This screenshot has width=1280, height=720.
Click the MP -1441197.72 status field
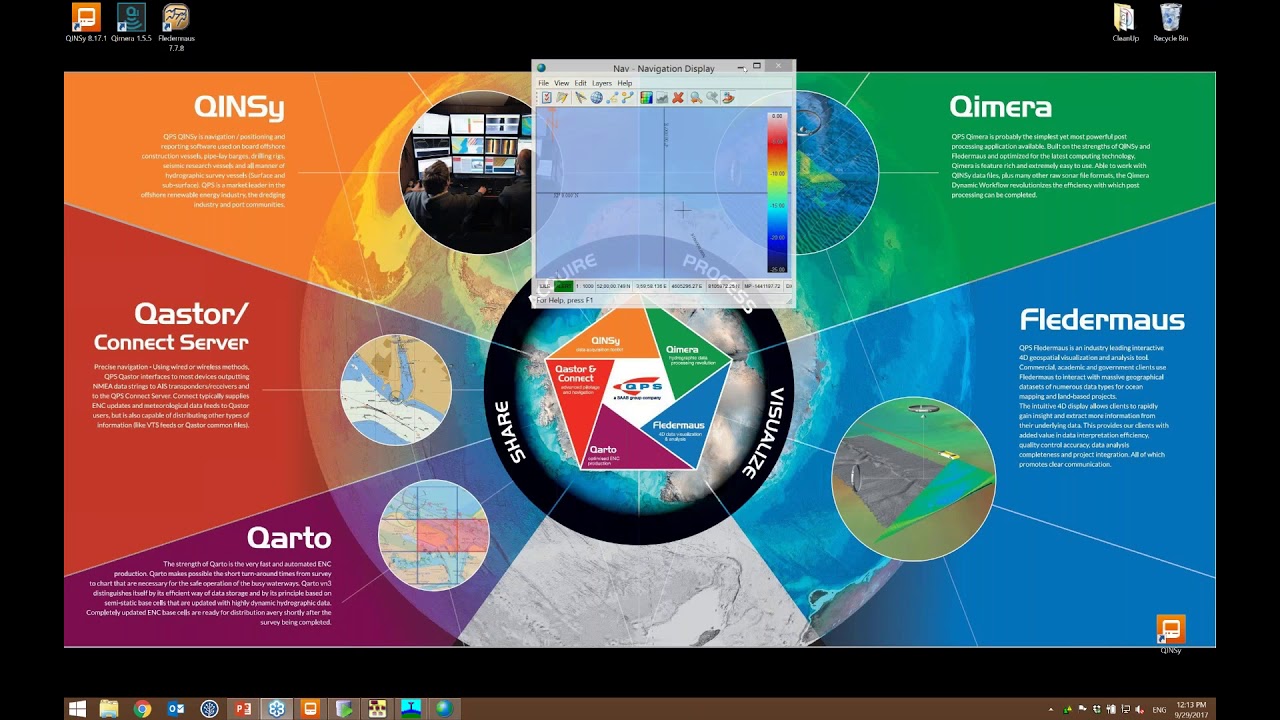[762, 286]
